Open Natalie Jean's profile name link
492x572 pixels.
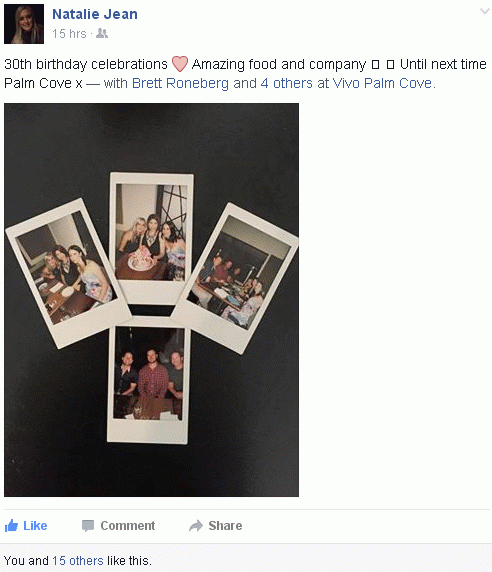click(x=95, y=14)
